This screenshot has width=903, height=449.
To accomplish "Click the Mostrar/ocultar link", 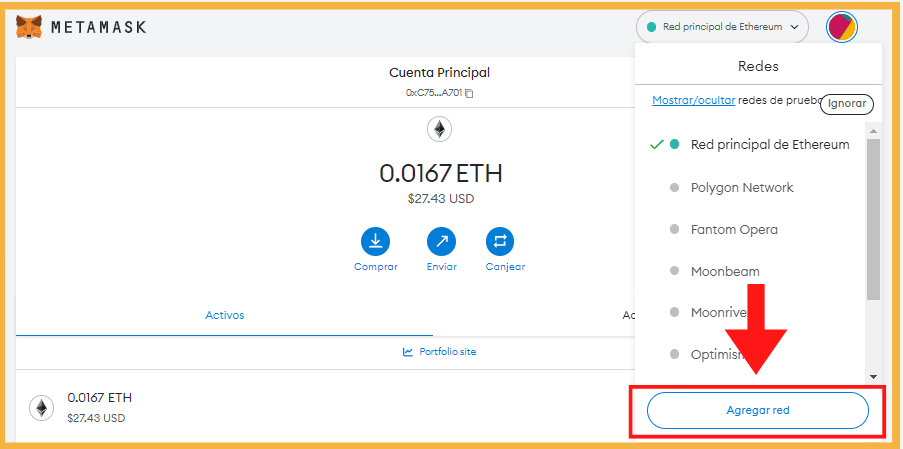I will tap(693, 100).
